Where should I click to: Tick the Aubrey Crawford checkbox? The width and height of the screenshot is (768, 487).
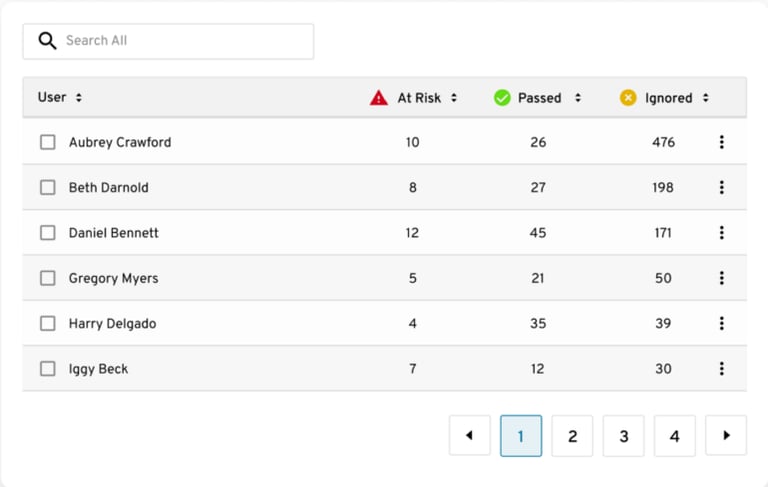(48, 142)
